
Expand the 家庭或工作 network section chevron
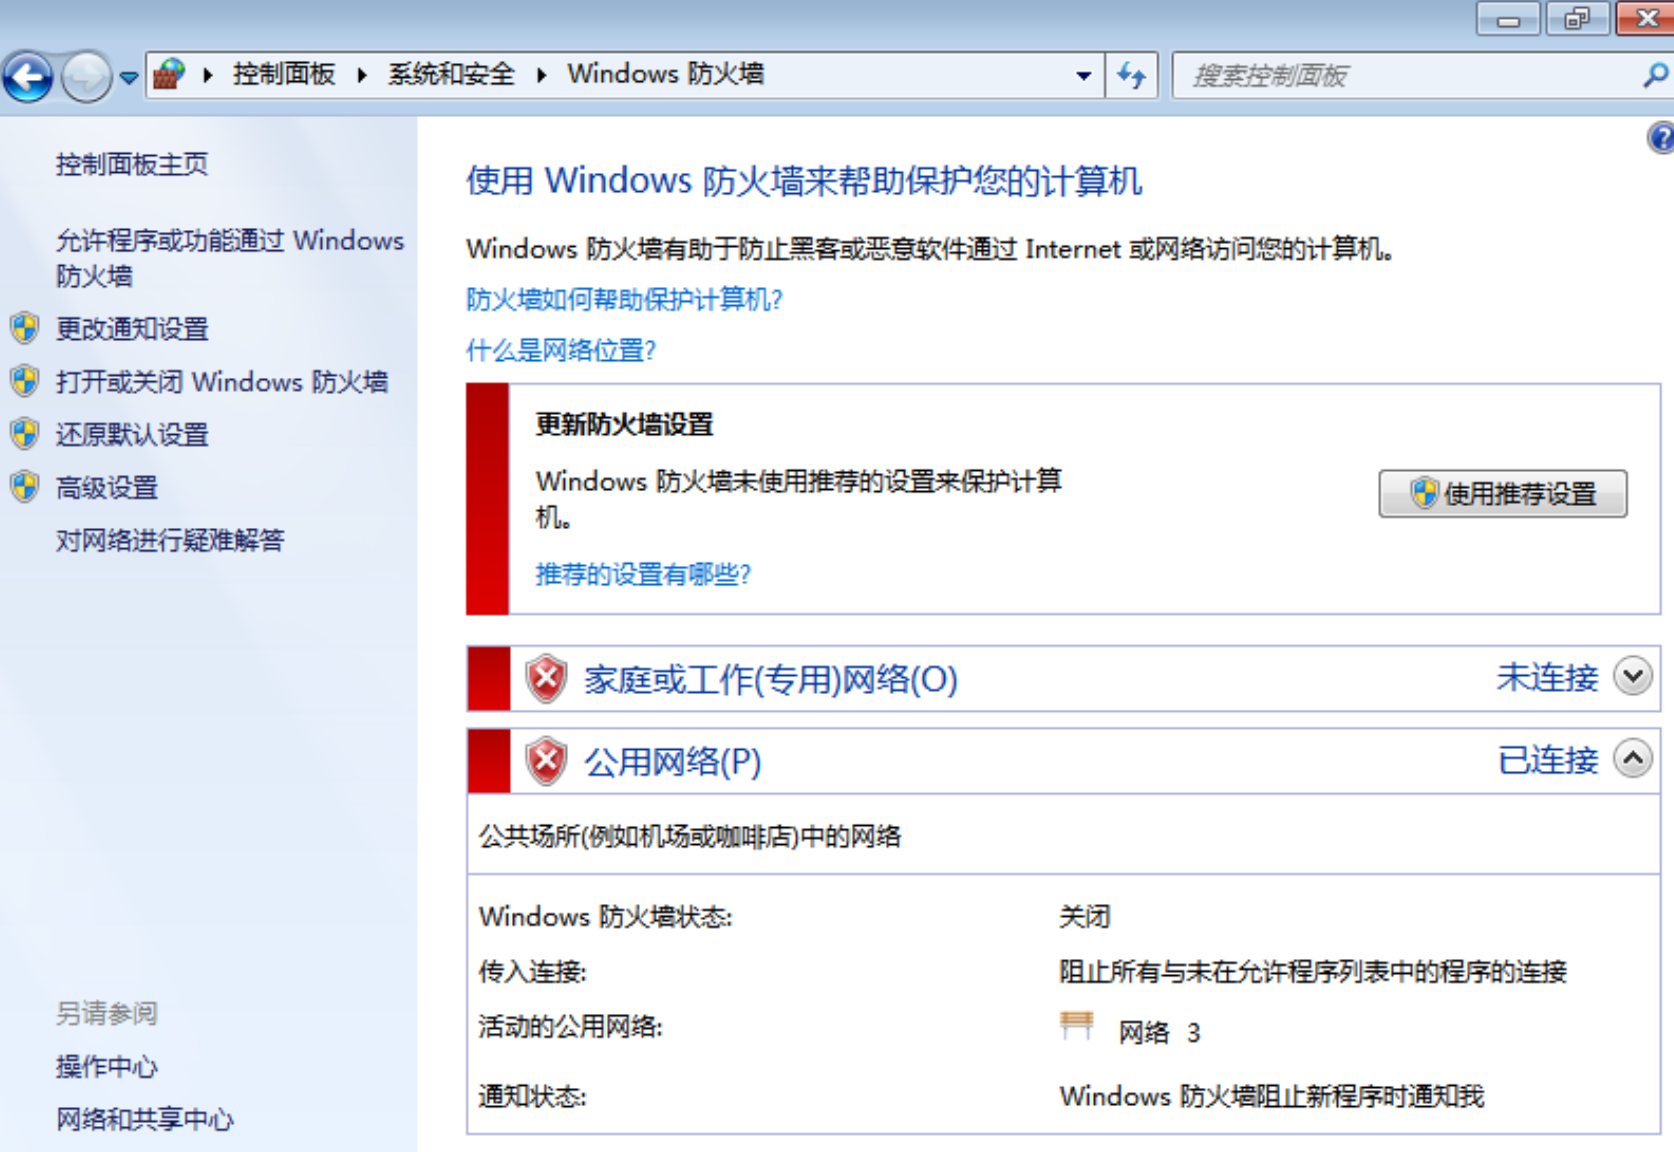click(1633, 677)
